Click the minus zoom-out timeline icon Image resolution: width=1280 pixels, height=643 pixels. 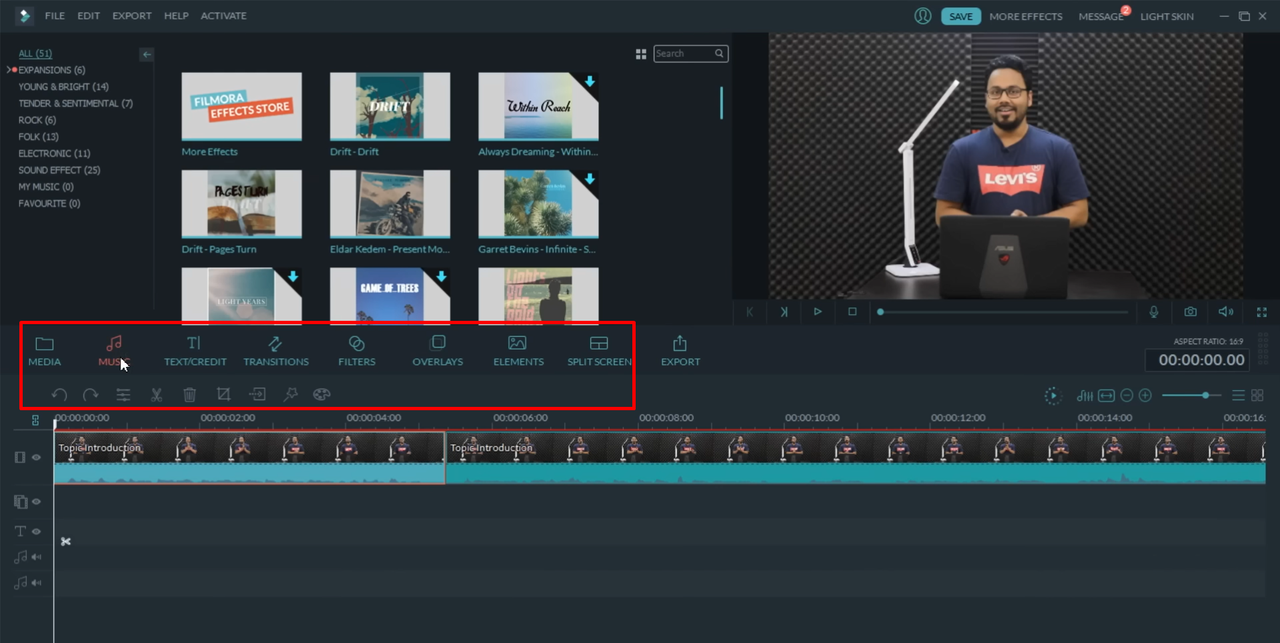[1127, 396]
